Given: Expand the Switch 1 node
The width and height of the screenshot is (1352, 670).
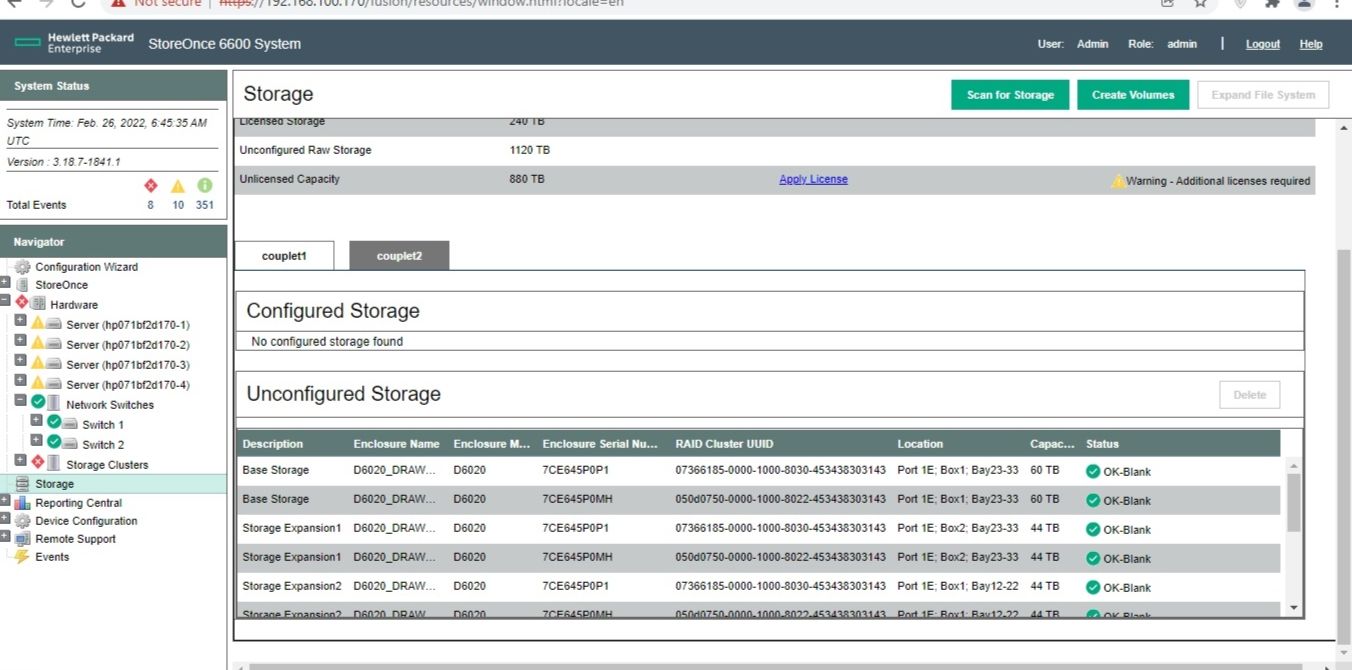Looking at the screenshot, I should click(37, 420).
